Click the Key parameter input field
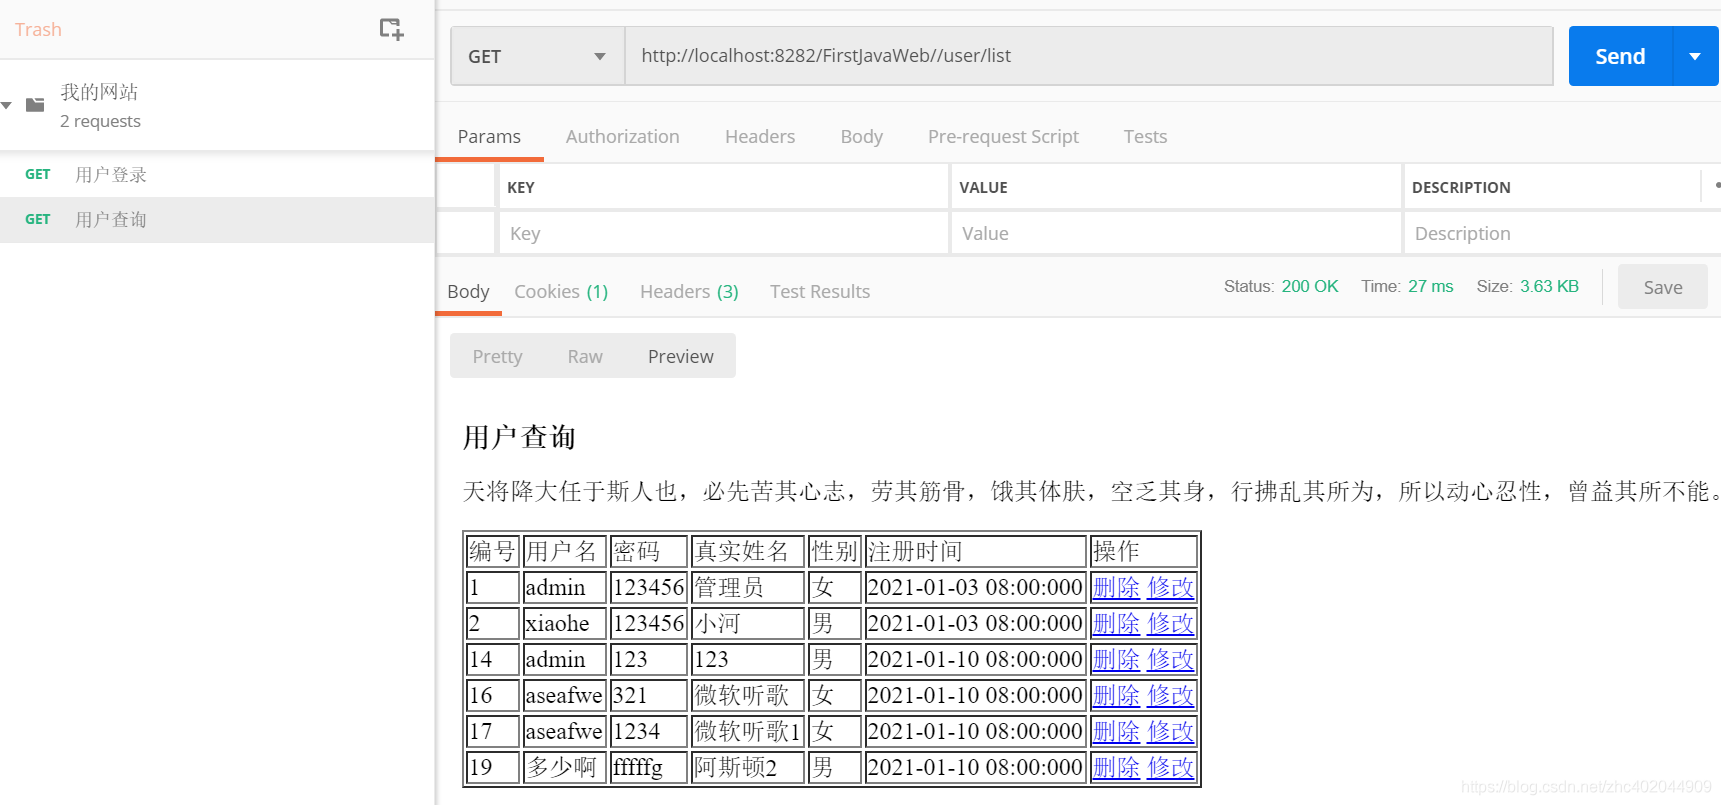The width and height of the screenshot is (1721, 805). [723, 234]
